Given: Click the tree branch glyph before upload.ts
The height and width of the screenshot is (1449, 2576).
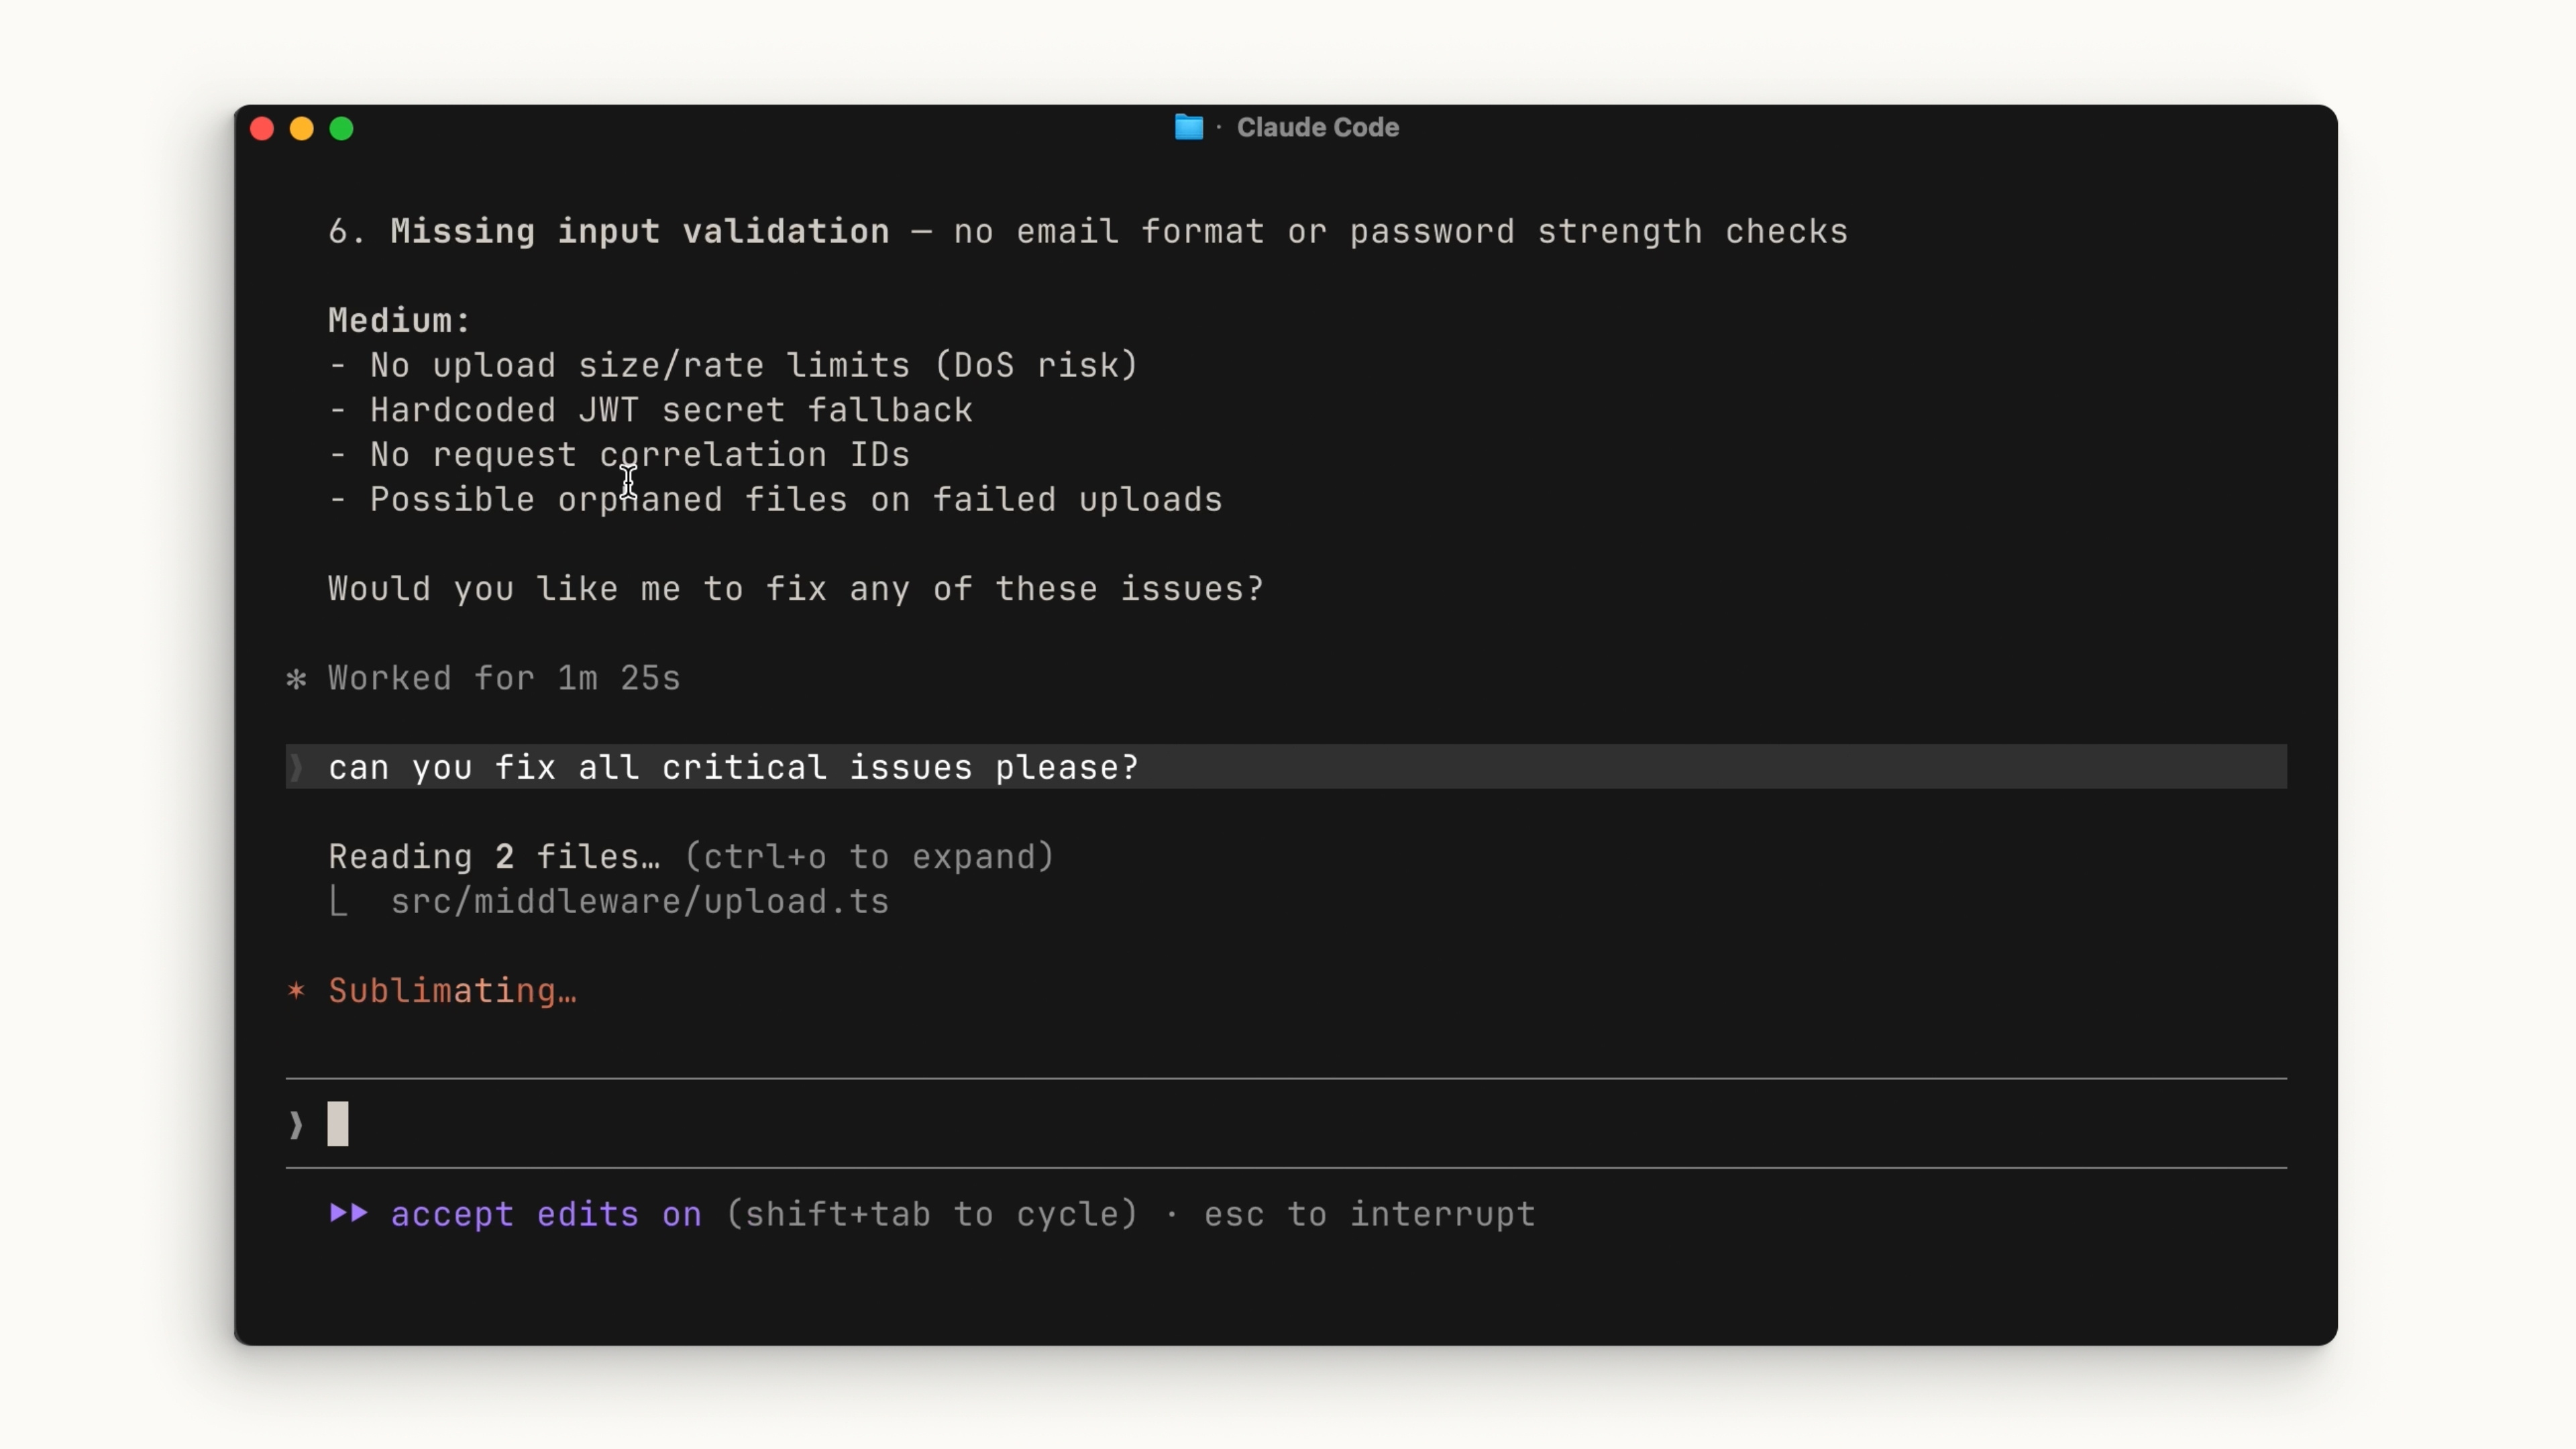Looking at the screenshot, I should point(339,902).
